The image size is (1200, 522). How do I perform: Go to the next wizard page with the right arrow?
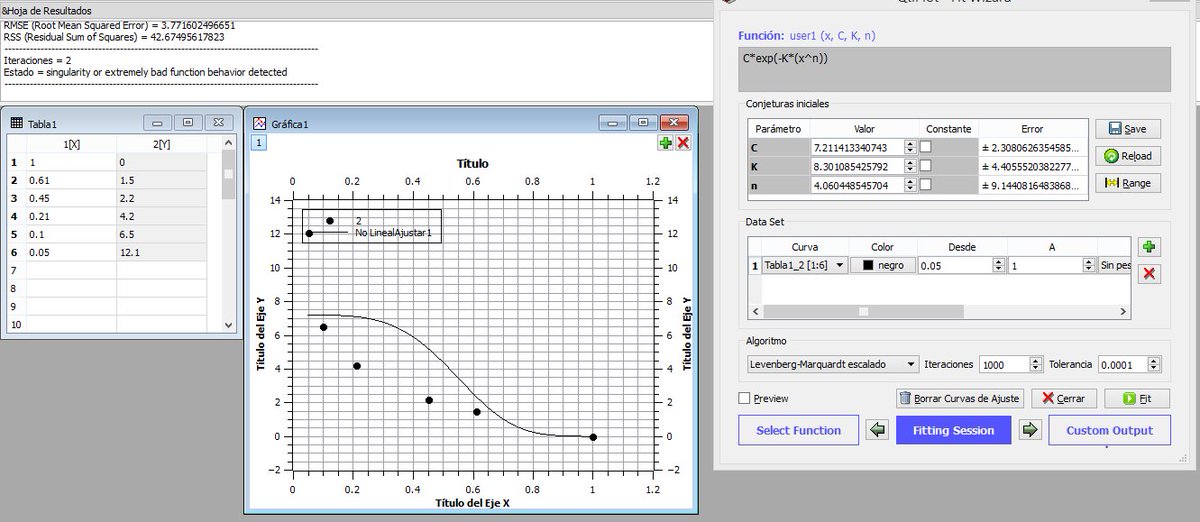[x=1031, y=430]
